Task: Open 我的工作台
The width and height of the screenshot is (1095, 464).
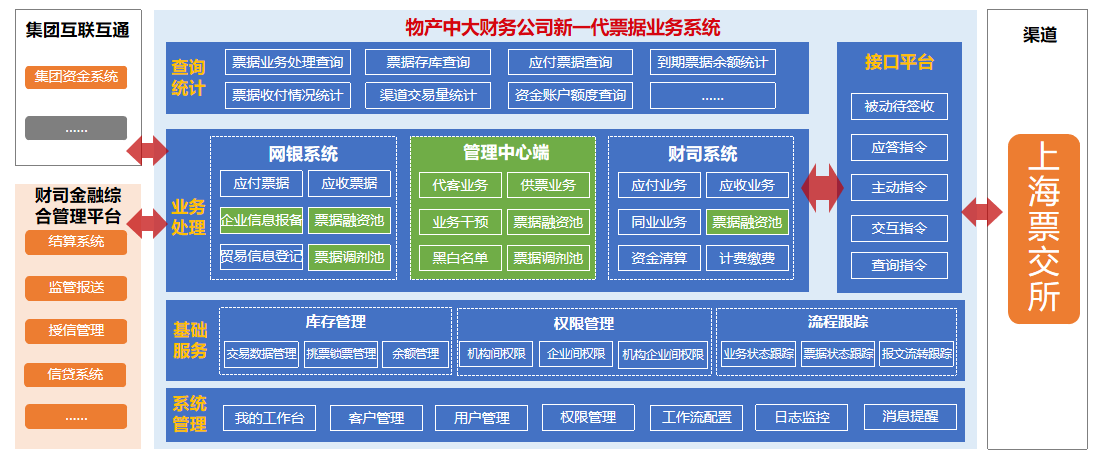Action: pyautogui.click(x=270, y=418)
